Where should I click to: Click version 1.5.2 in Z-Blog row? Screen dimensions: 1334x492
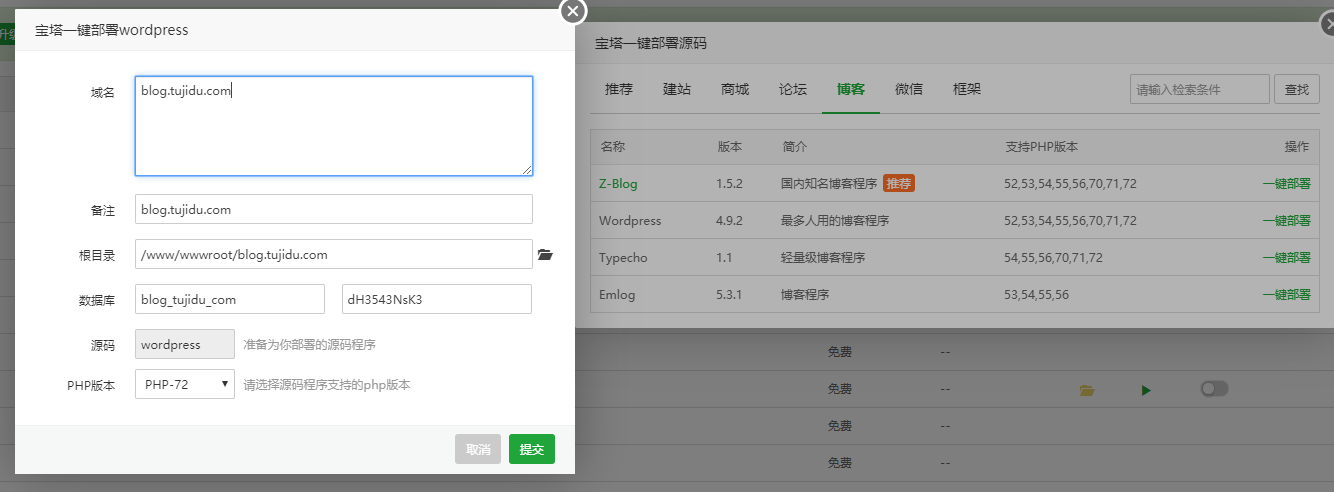(x=732, y=184)
